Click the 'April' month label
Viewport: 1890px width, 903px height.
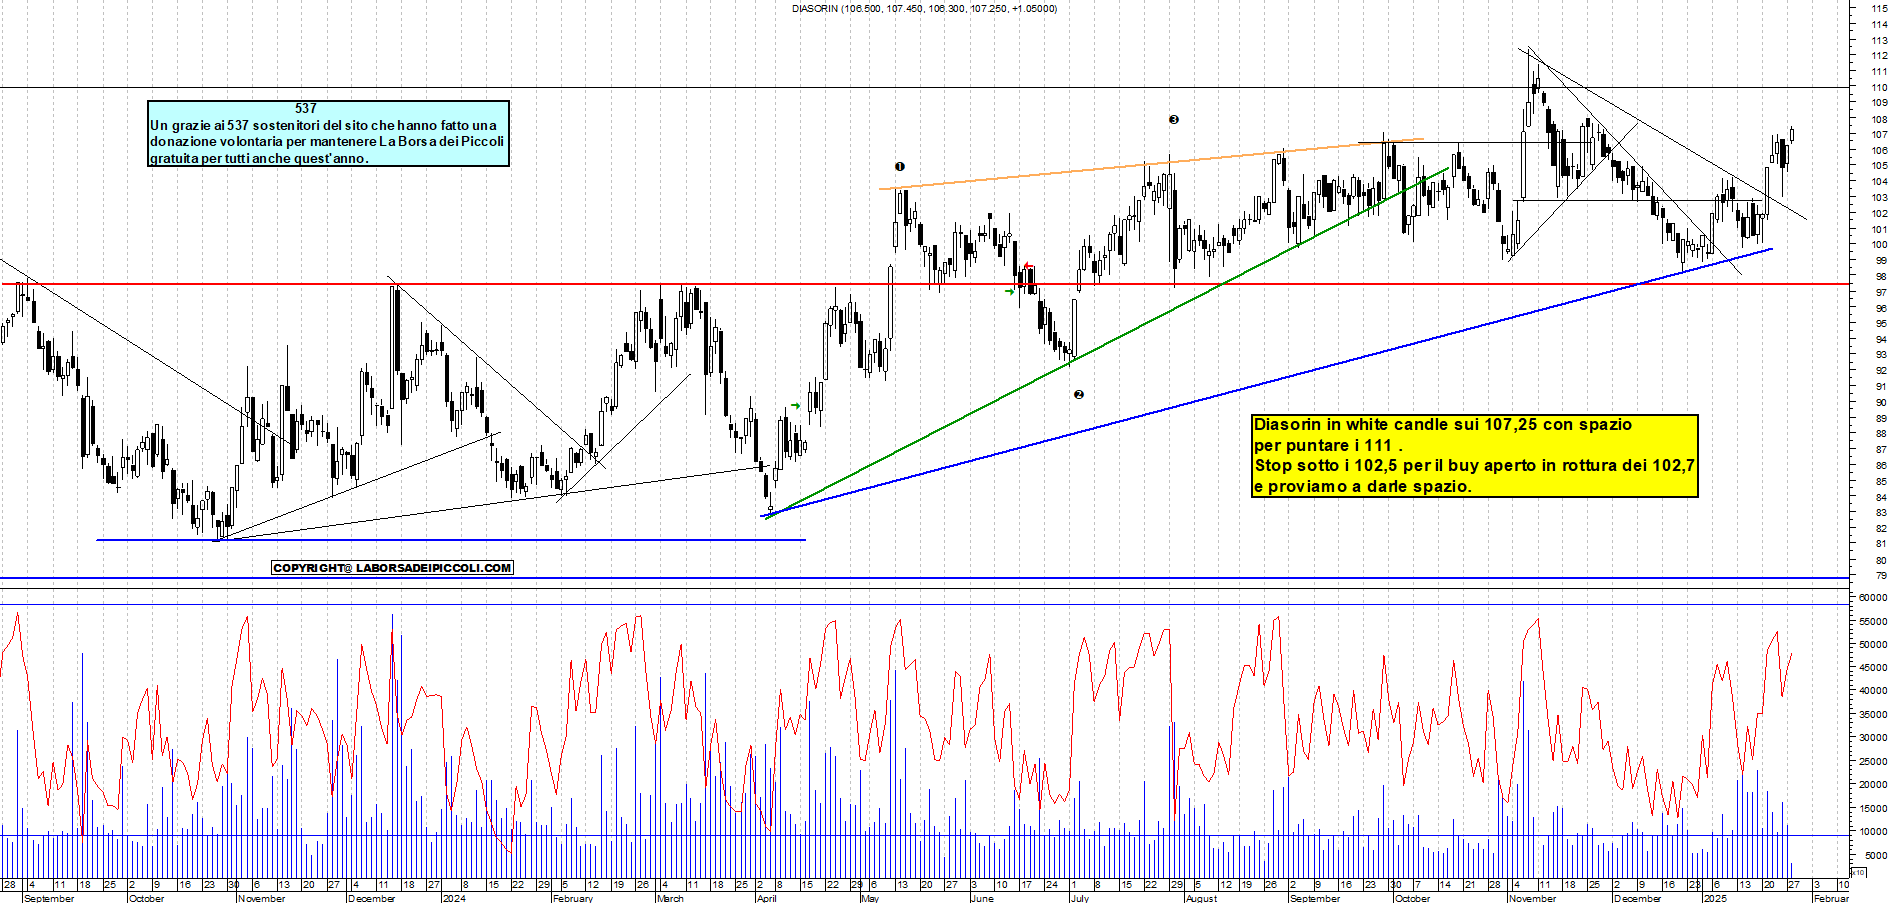point(767,898)
